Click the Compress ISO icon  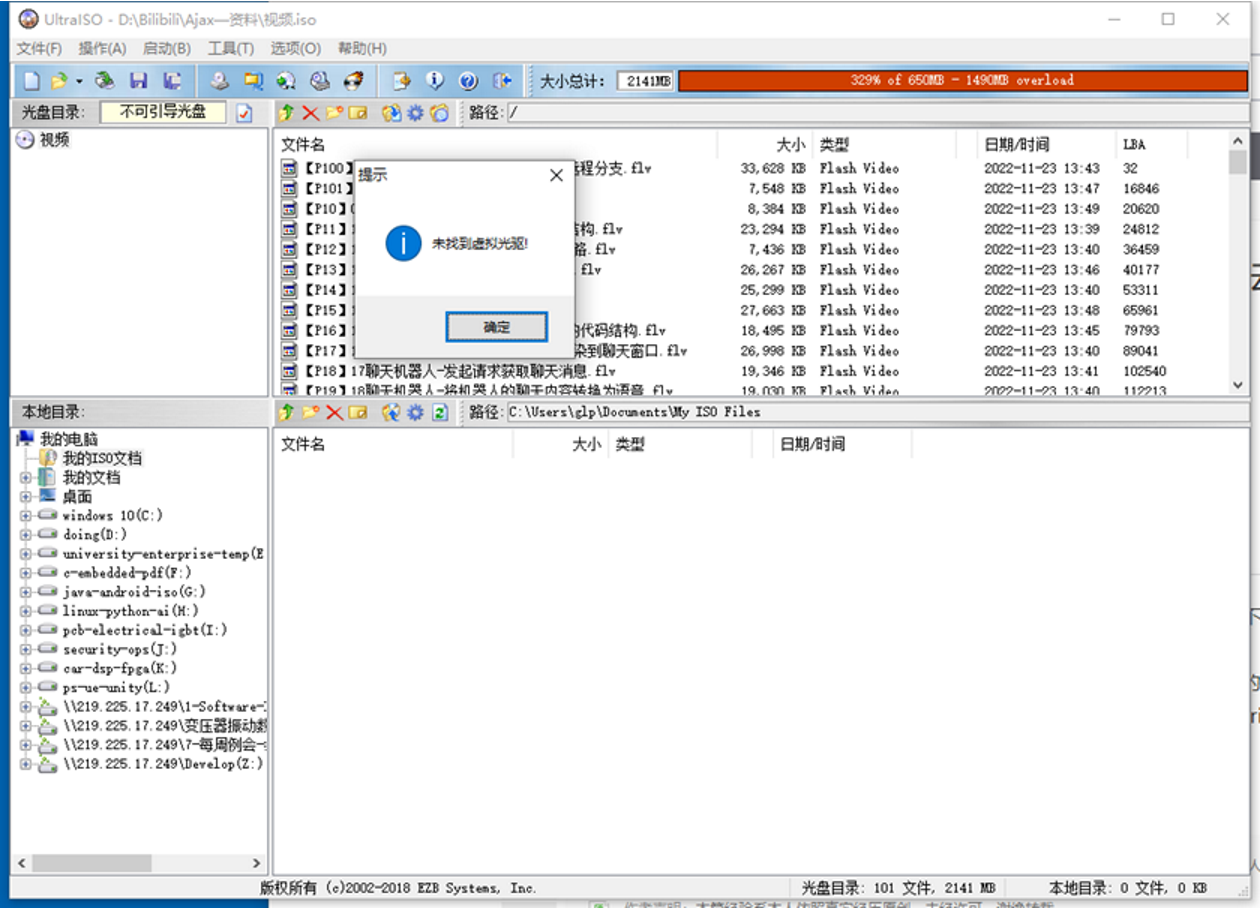click(x=253, y=81)
